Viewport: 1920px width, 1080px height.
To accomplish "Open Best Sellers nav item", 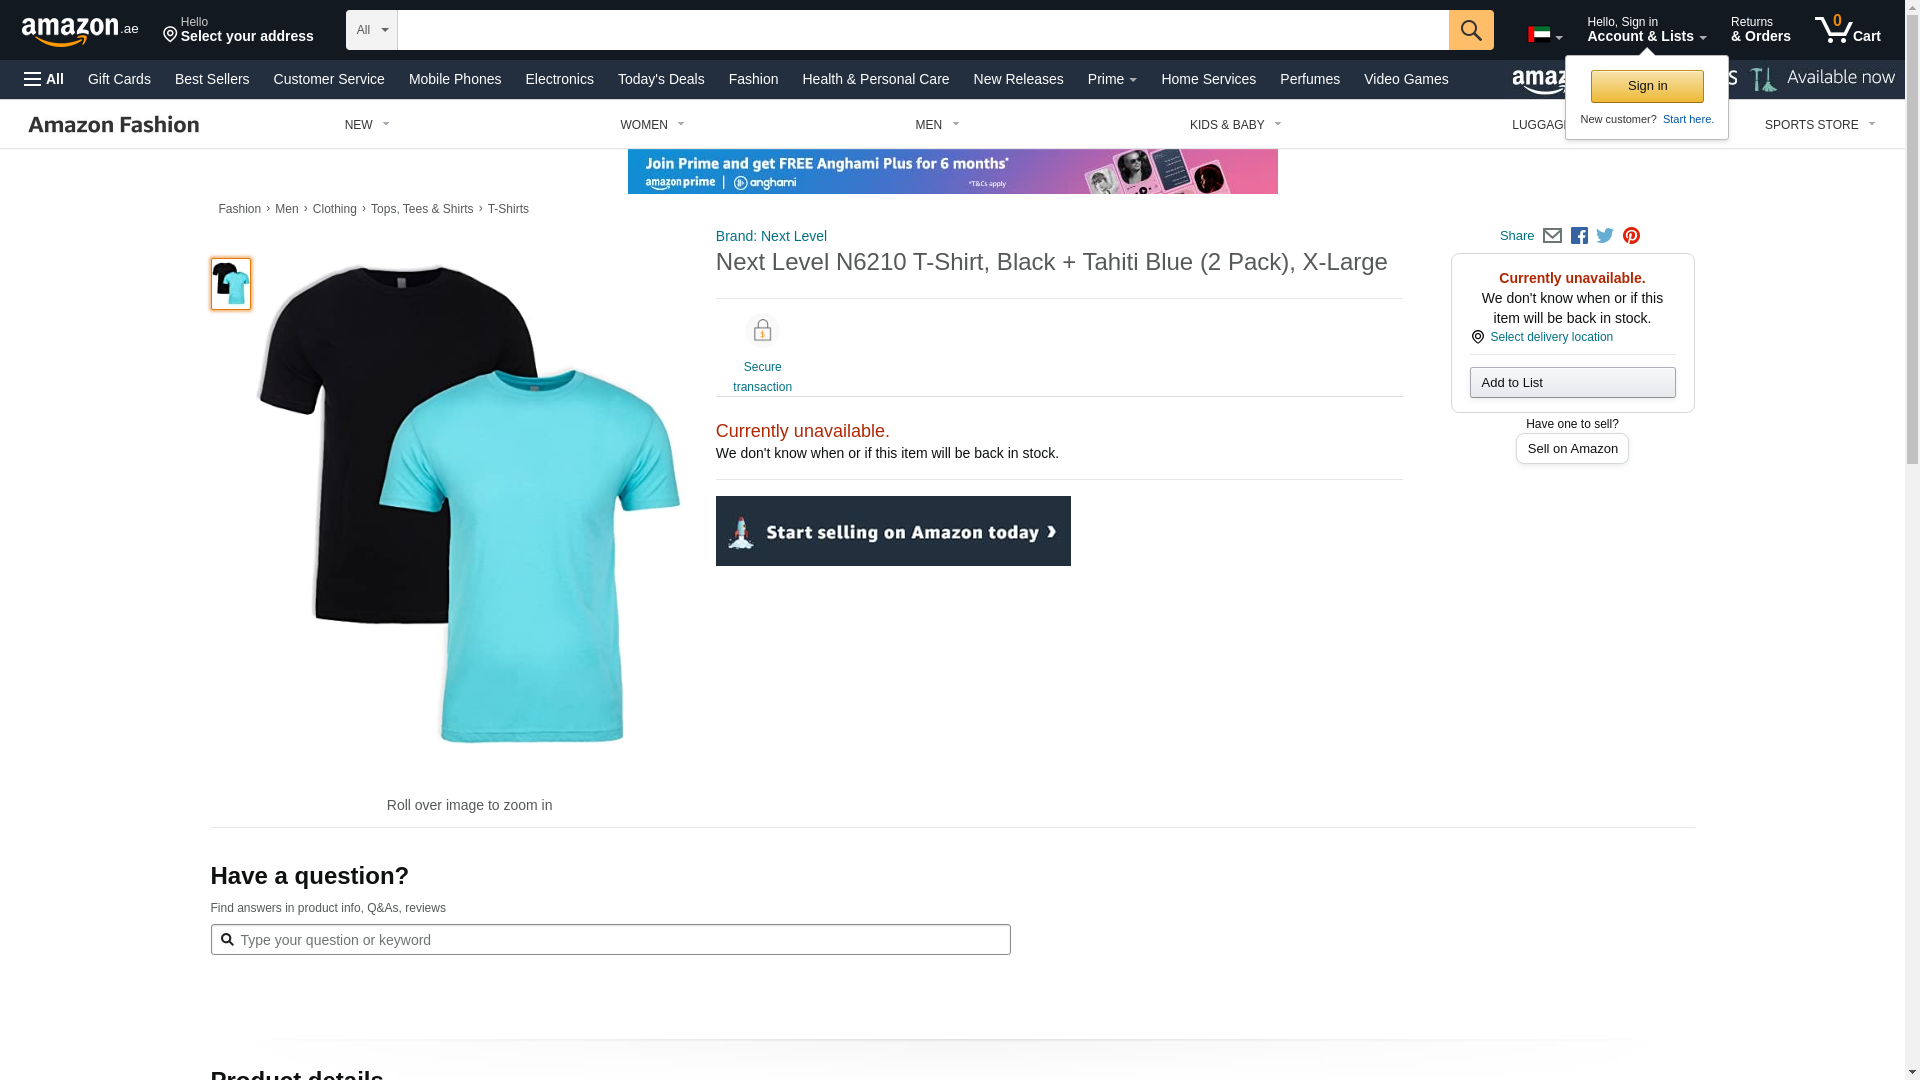I will pyautogui.click(x=212, y=79).
